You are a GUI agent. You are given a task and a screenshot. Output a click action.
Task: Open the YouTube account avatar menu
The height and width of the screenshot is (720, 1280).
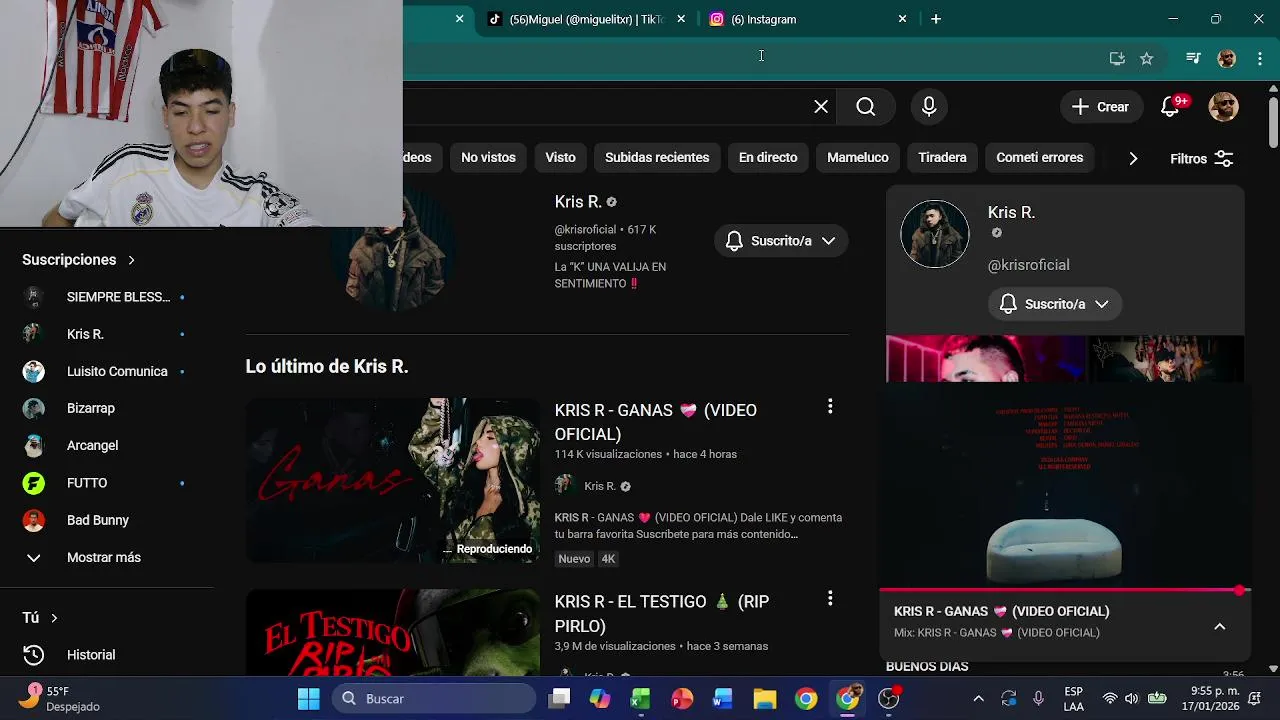click(x=1223, y=107)
